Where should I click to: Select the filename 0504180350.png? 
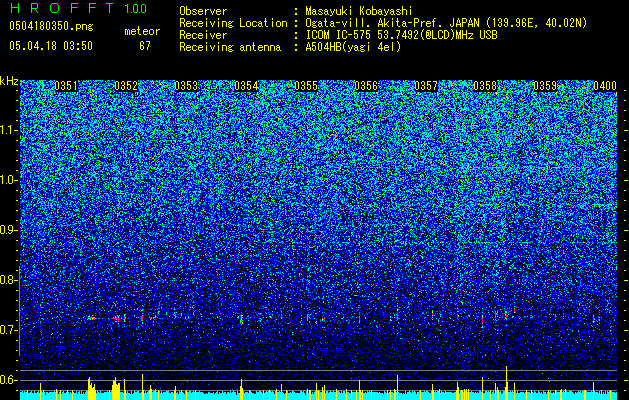pyautogui.click(x=51, y=27)
